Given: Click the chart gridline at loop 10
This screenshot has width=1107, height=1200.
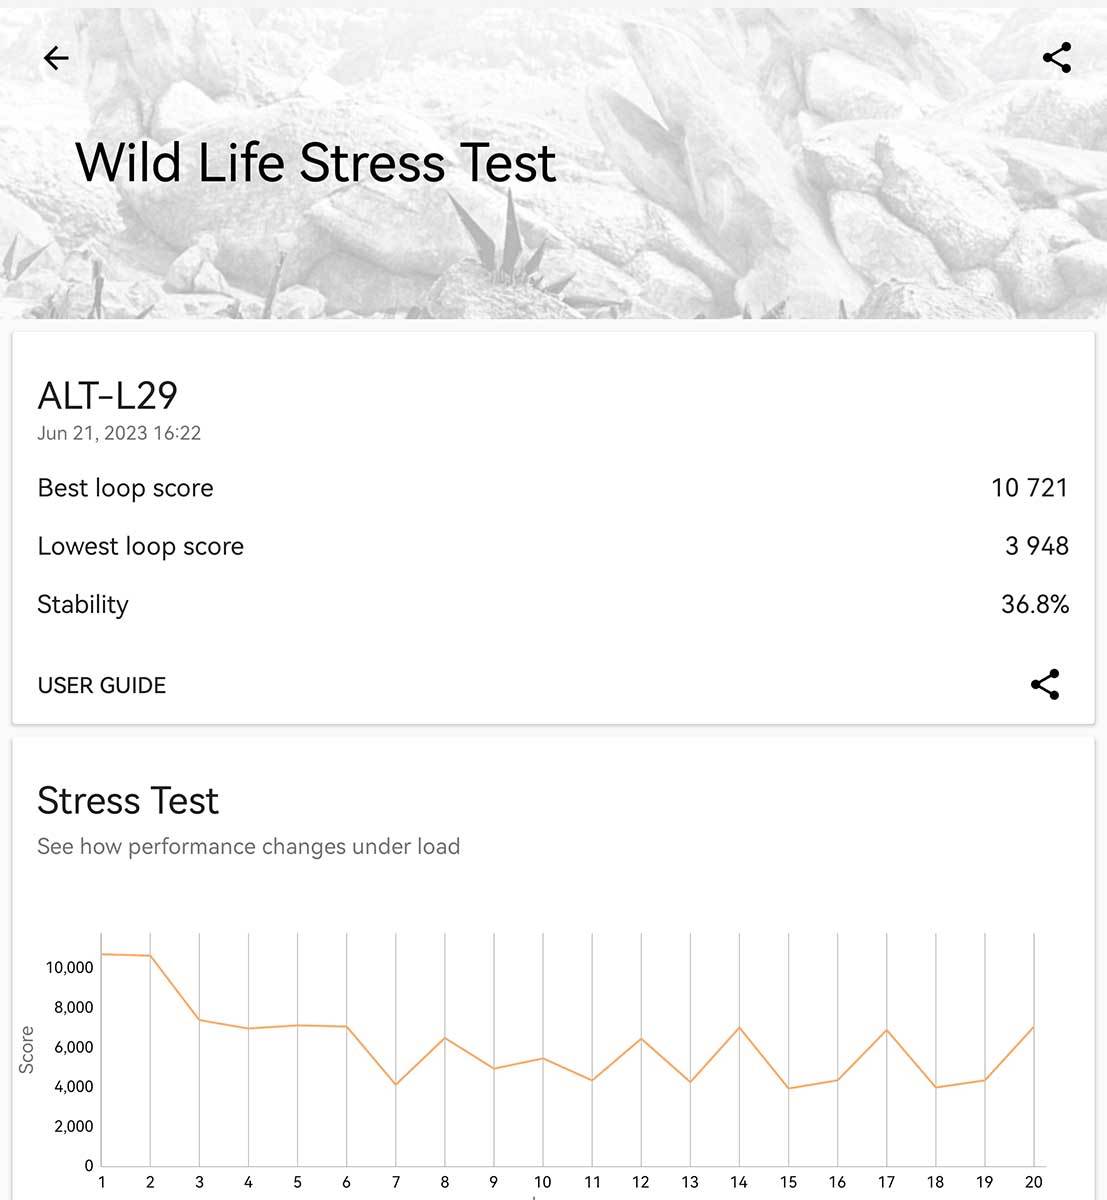Looking at the screenshot, I should 544,1050.
